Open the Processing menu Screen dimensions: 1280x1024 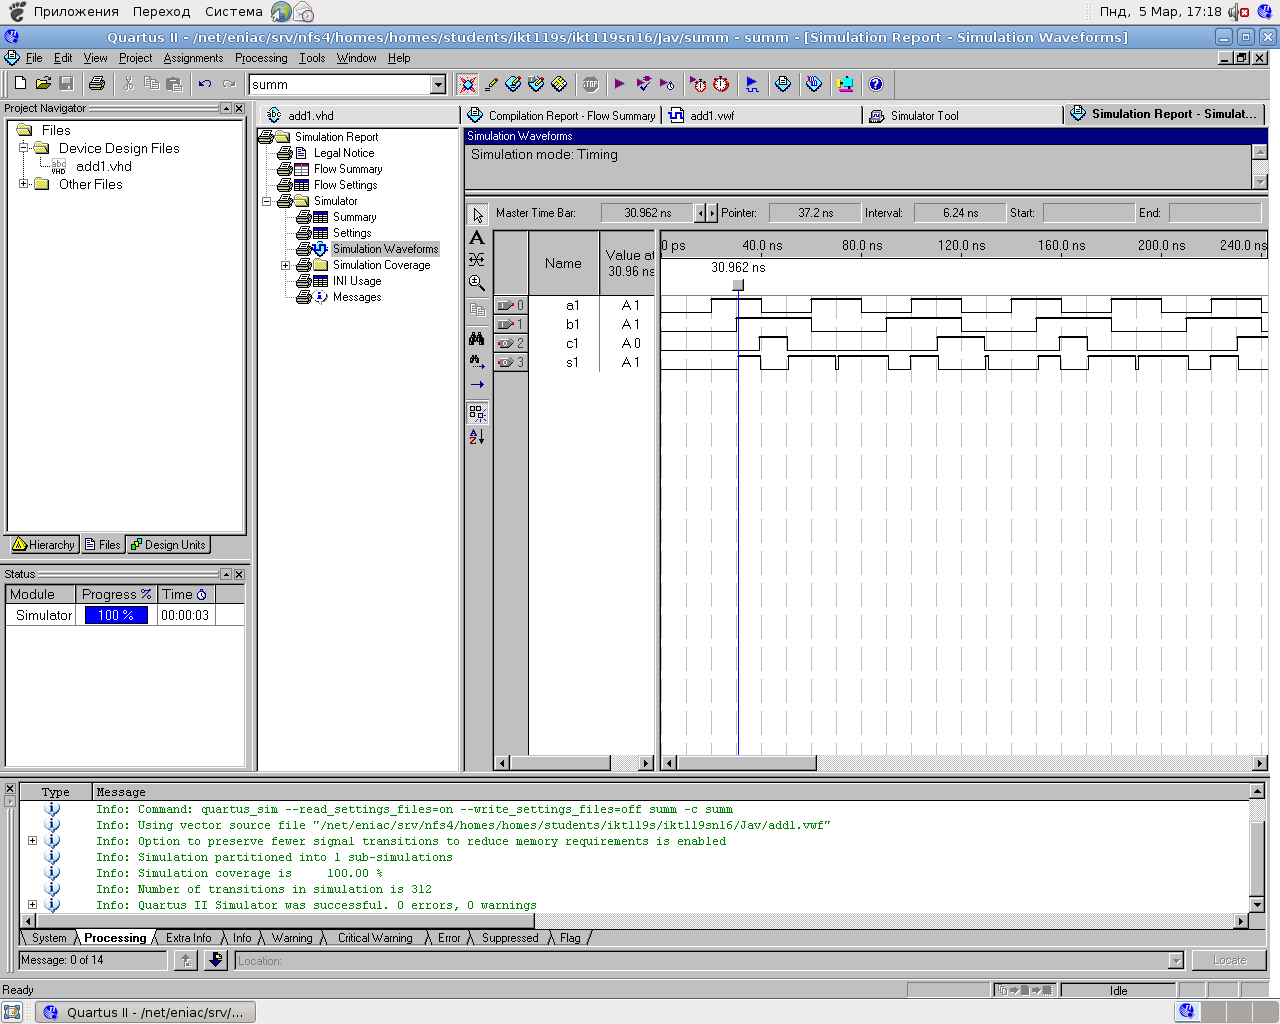[x=261, y=58]
